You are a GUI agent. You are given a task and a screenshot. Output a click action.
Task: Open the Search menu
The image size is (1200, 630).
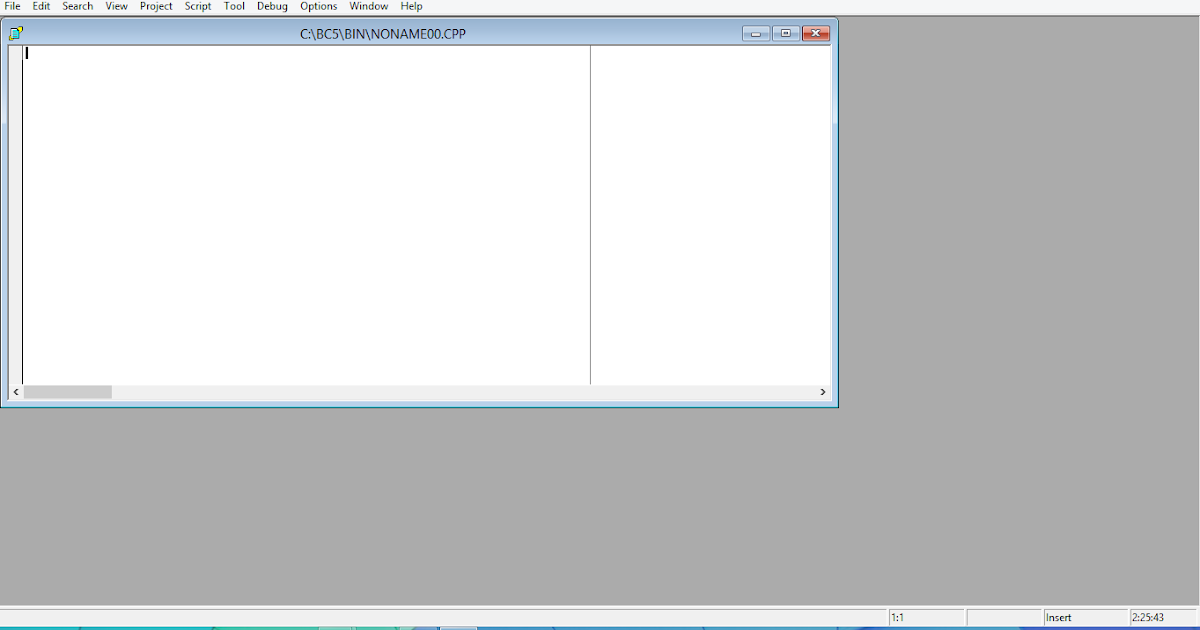pos(77,6)
